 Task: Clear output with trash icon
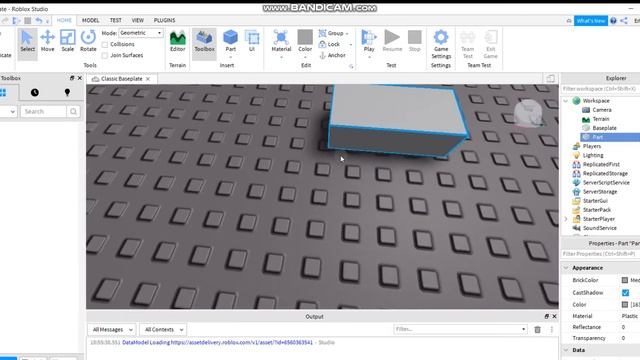tap(537, 329)
